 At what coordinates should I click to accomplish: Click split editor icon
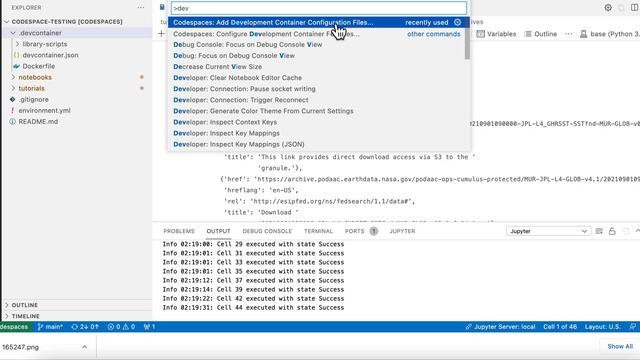[x=635, y=7]
